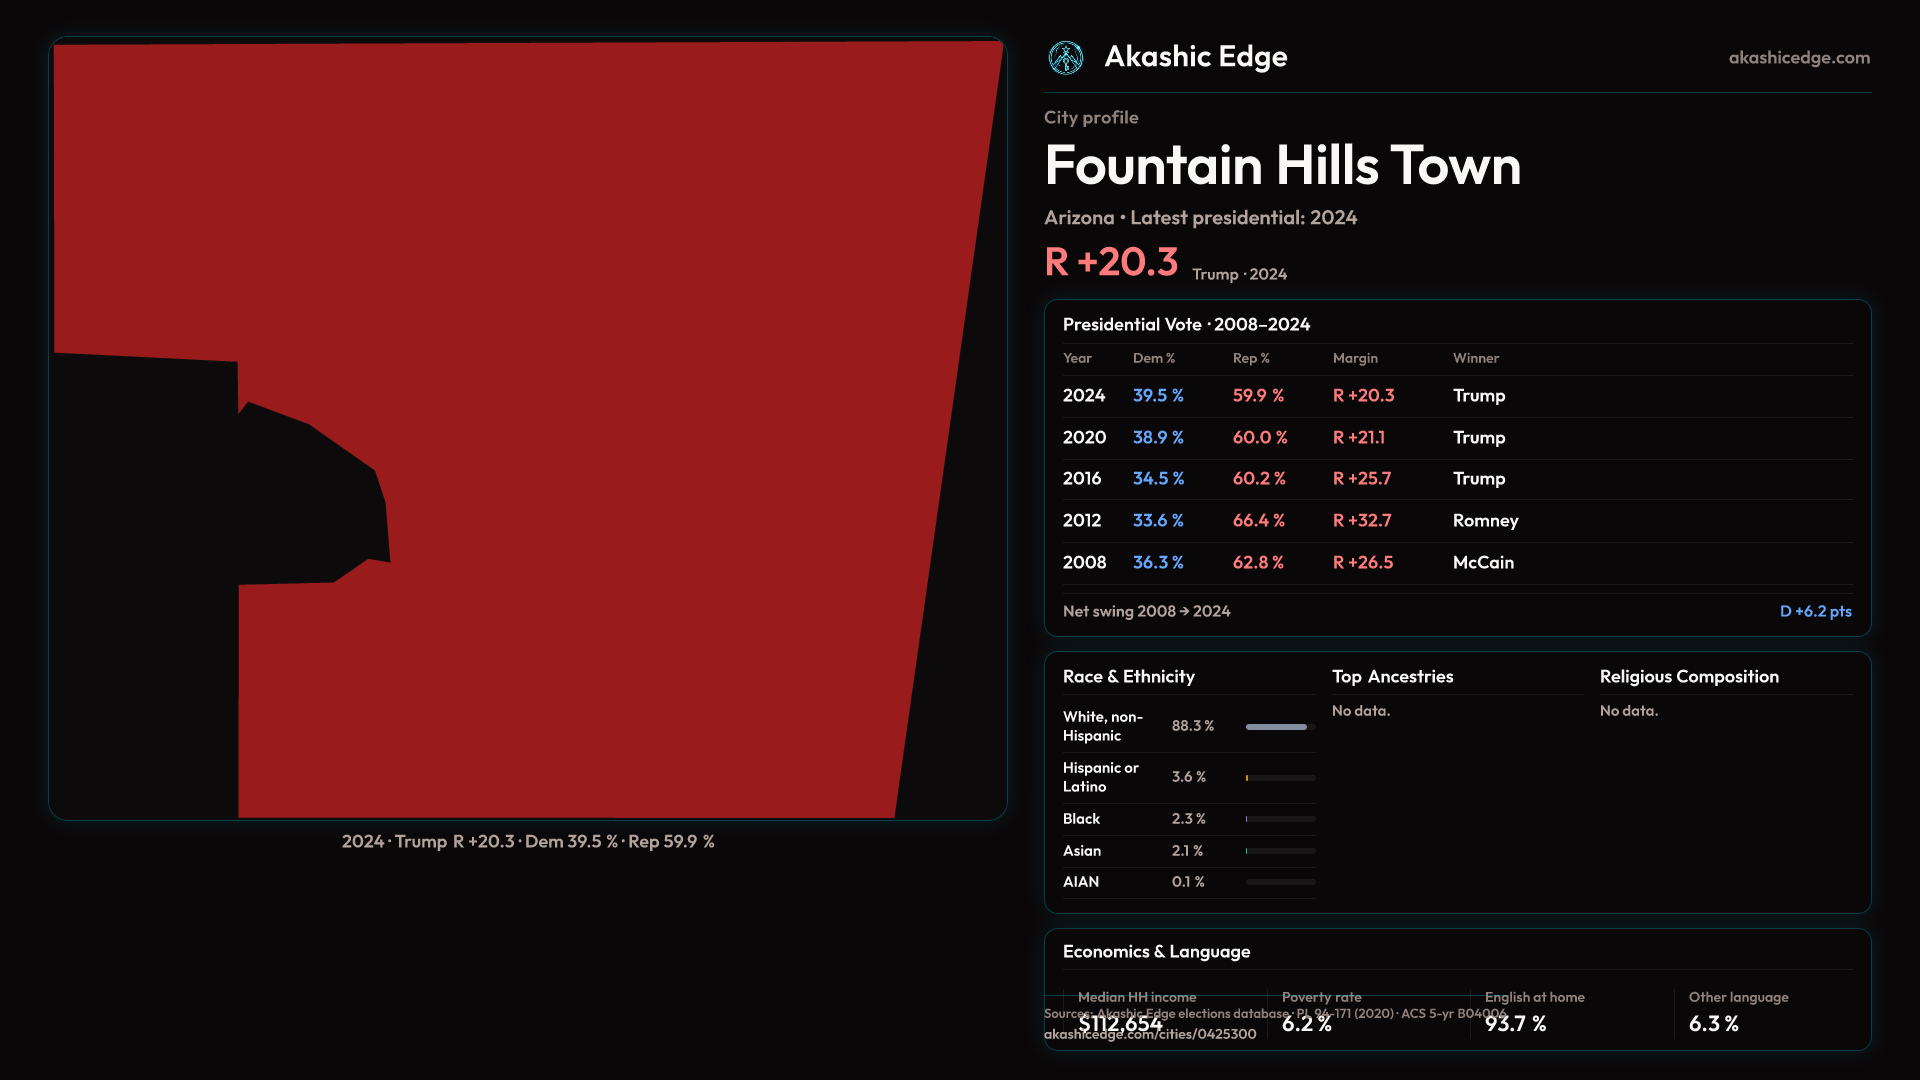Click the Other language 6.3% stat
The height and width of the screenshot is (1080, 1920).
click(1713, 1024)
